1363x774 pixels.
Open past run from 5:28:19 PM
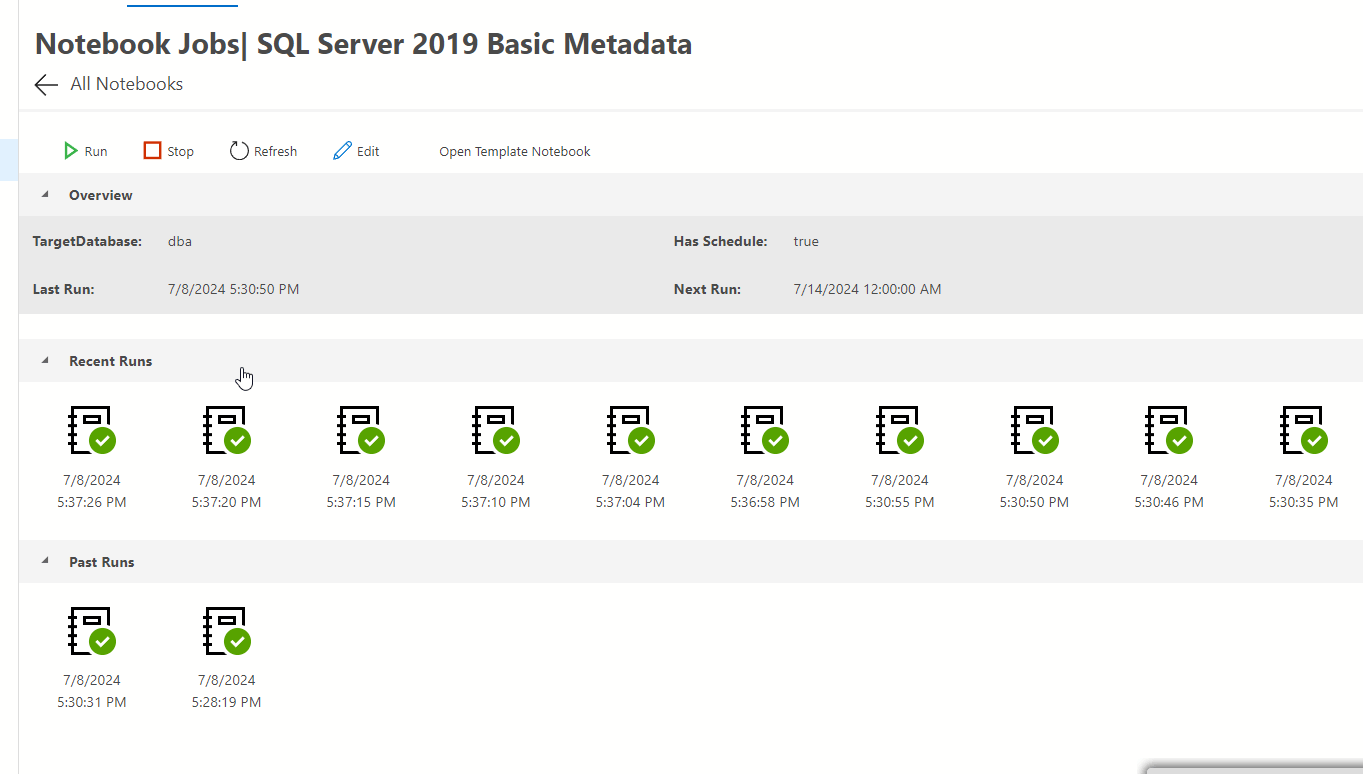[227, 632]
